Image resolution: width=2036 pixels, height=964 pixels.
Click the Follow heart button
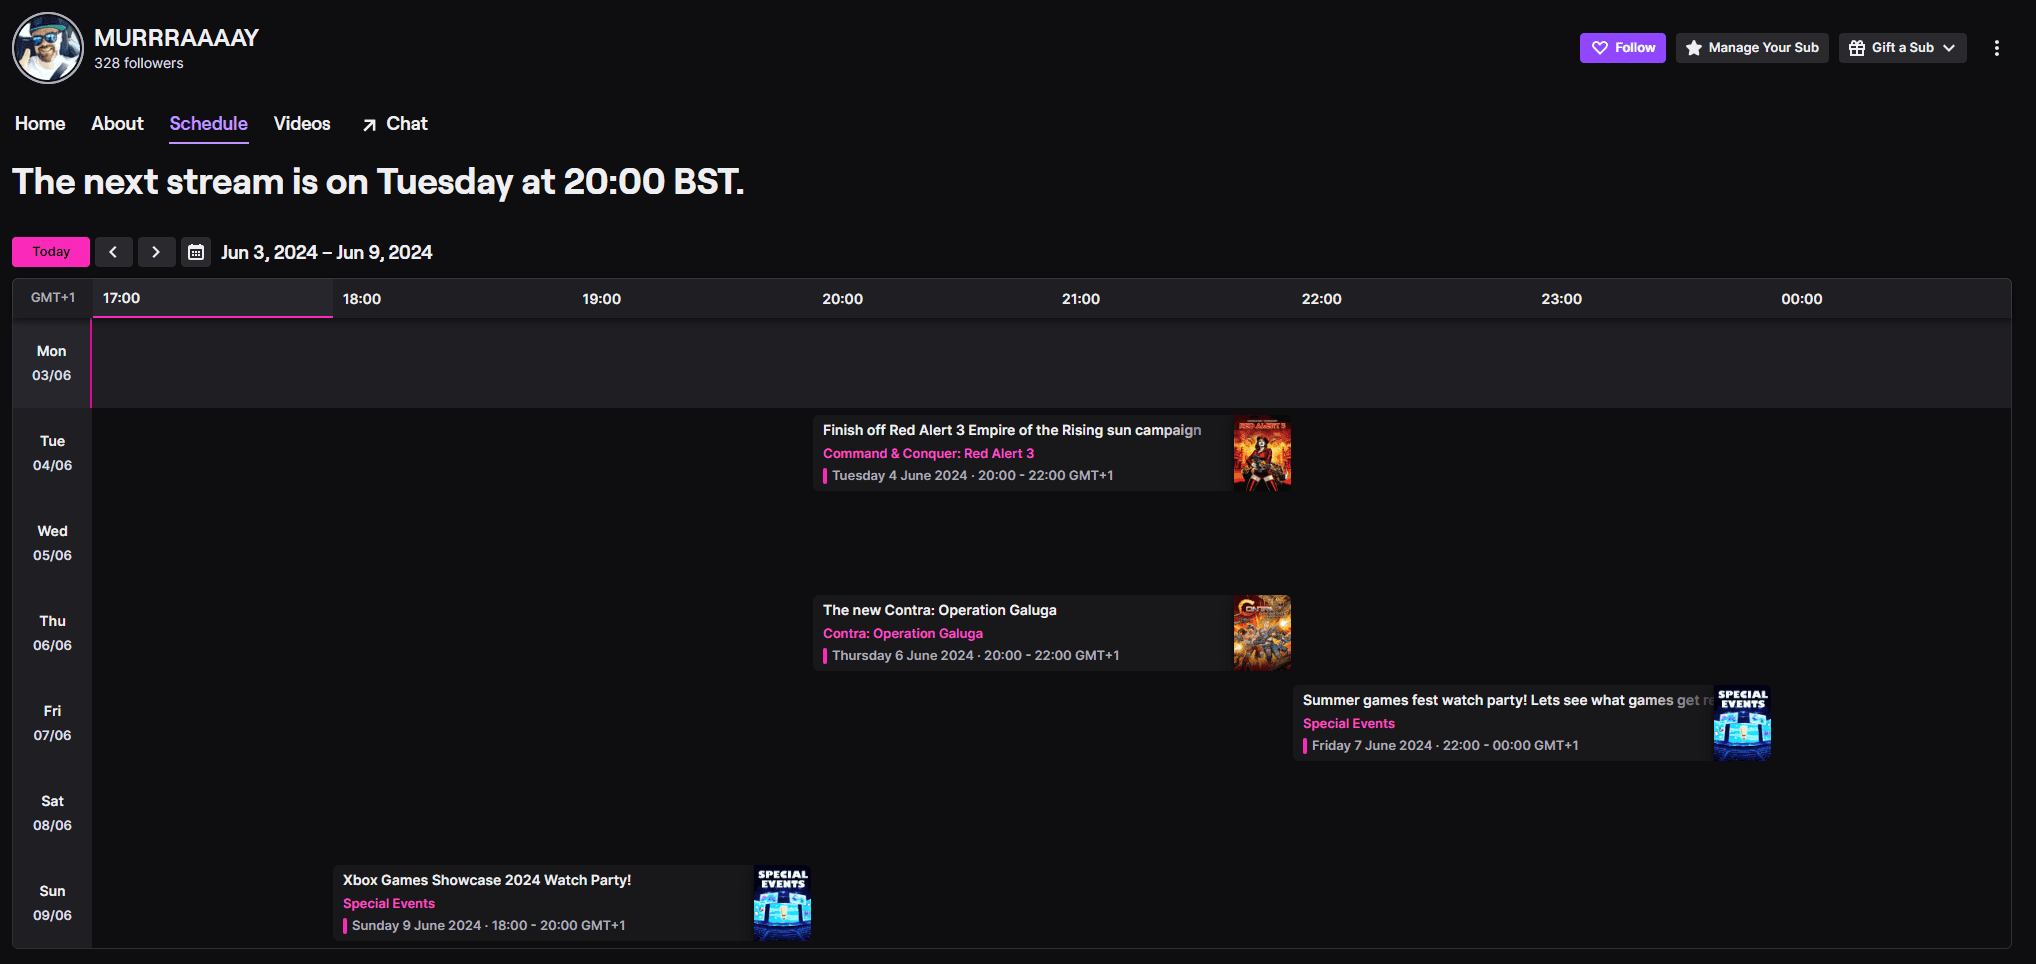(x=1622, y=48)
